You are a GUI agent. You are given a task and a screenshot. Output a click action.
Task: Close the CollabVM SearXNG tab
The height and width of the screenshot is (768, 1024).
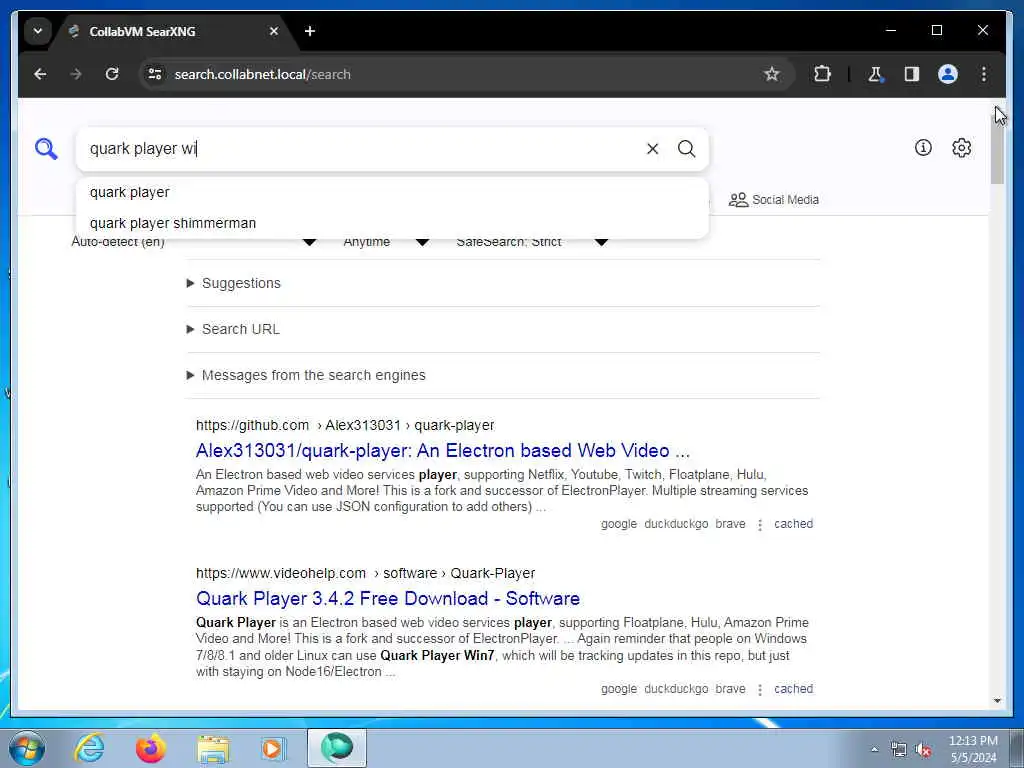274,31
